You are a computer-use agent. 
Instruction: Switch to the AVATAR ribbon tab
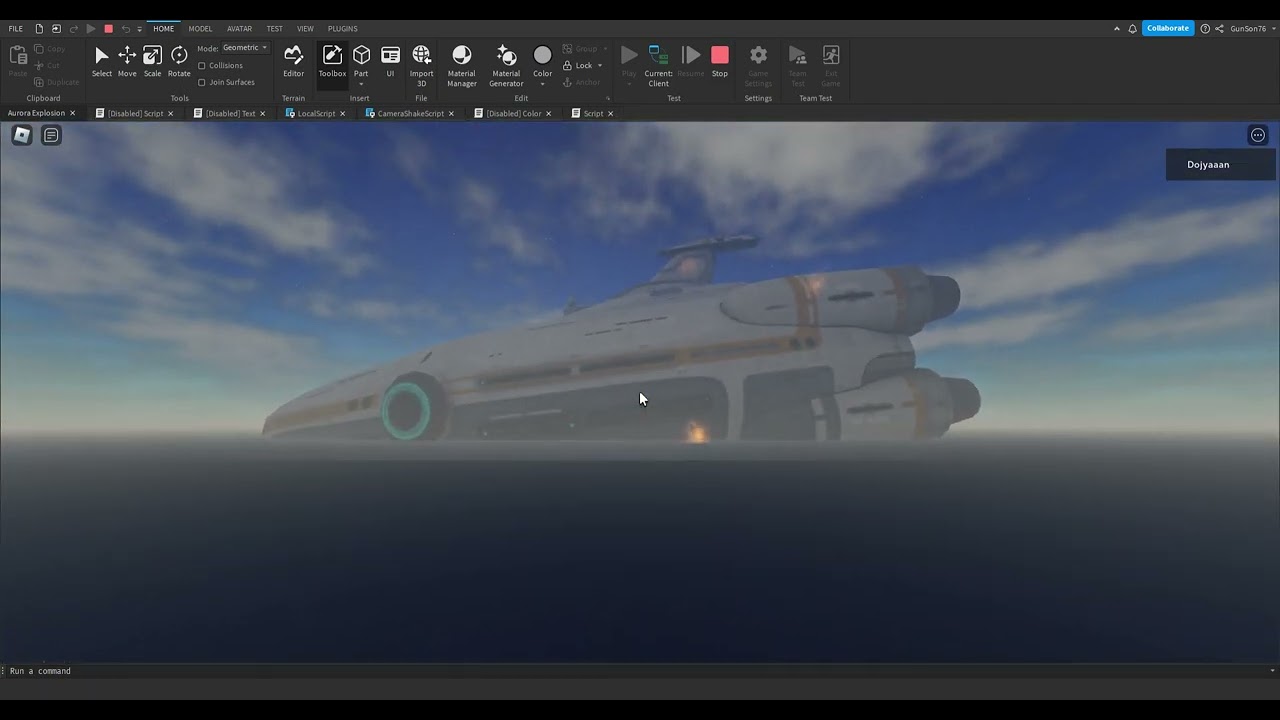(239, 29)
